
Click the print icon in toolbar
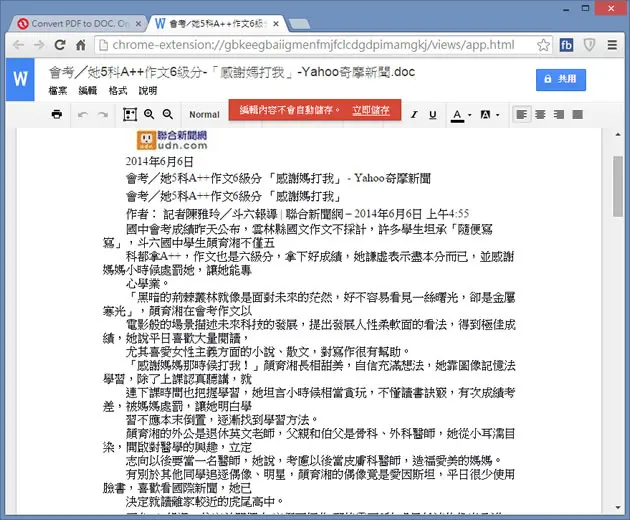[x=57, y=115]
